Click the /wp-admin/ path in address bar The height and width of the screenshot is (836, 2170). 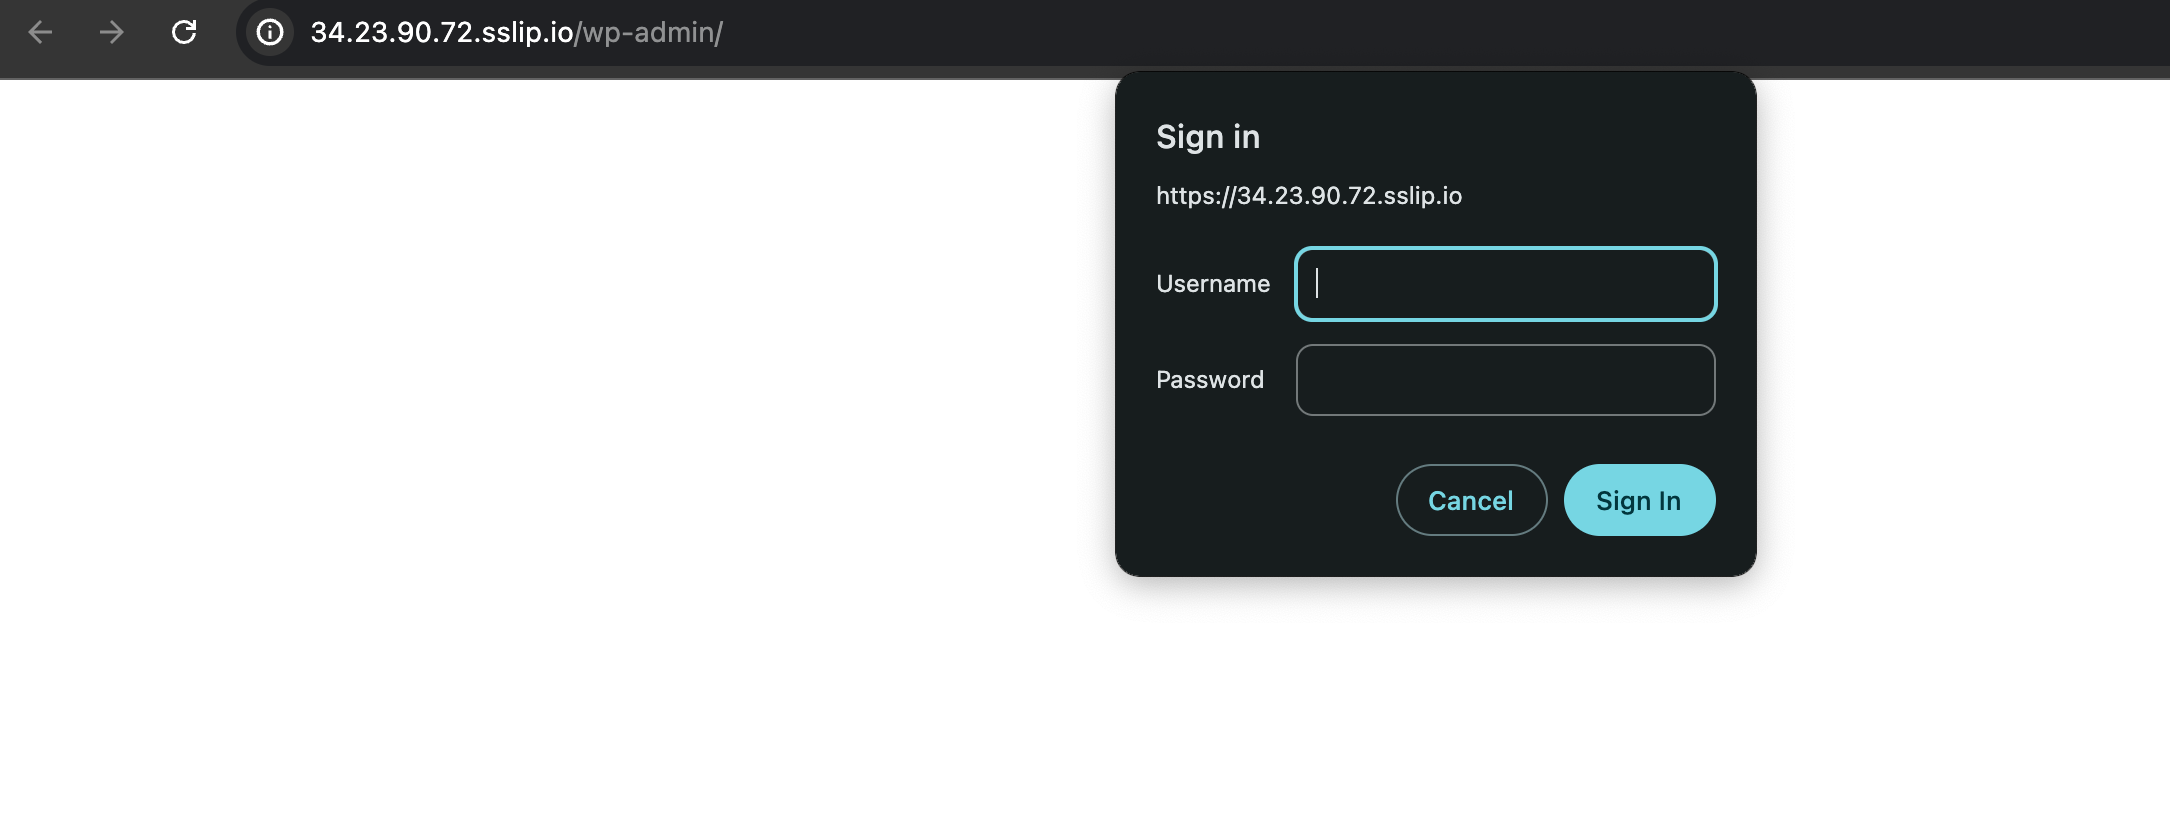point(649,33)
